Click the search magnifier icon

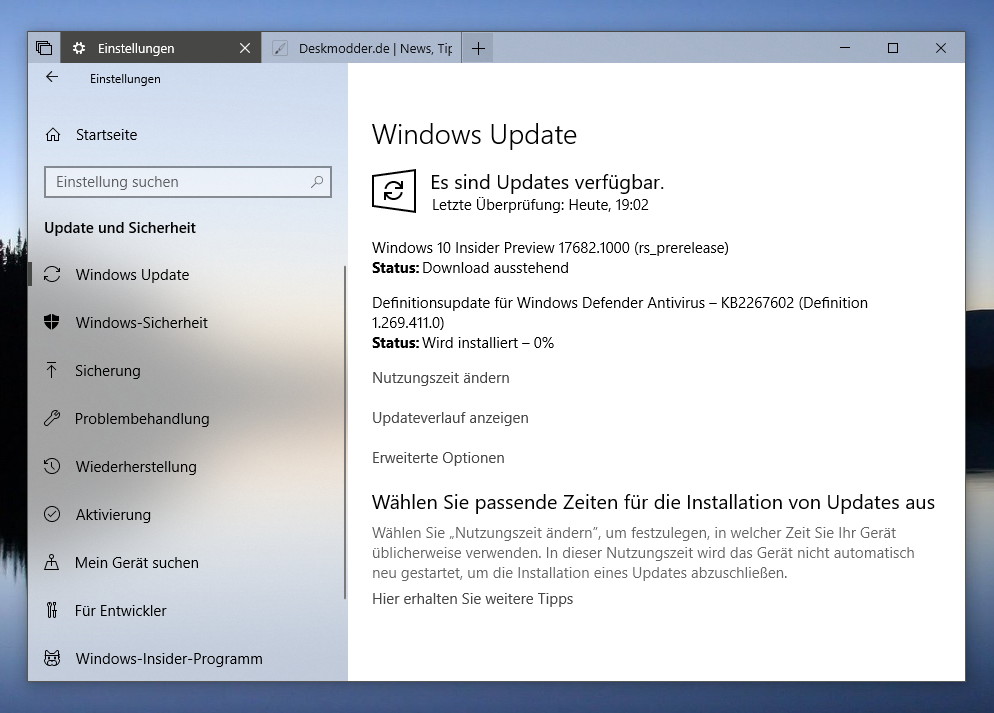pyautogui.click(x=317, y=182)
